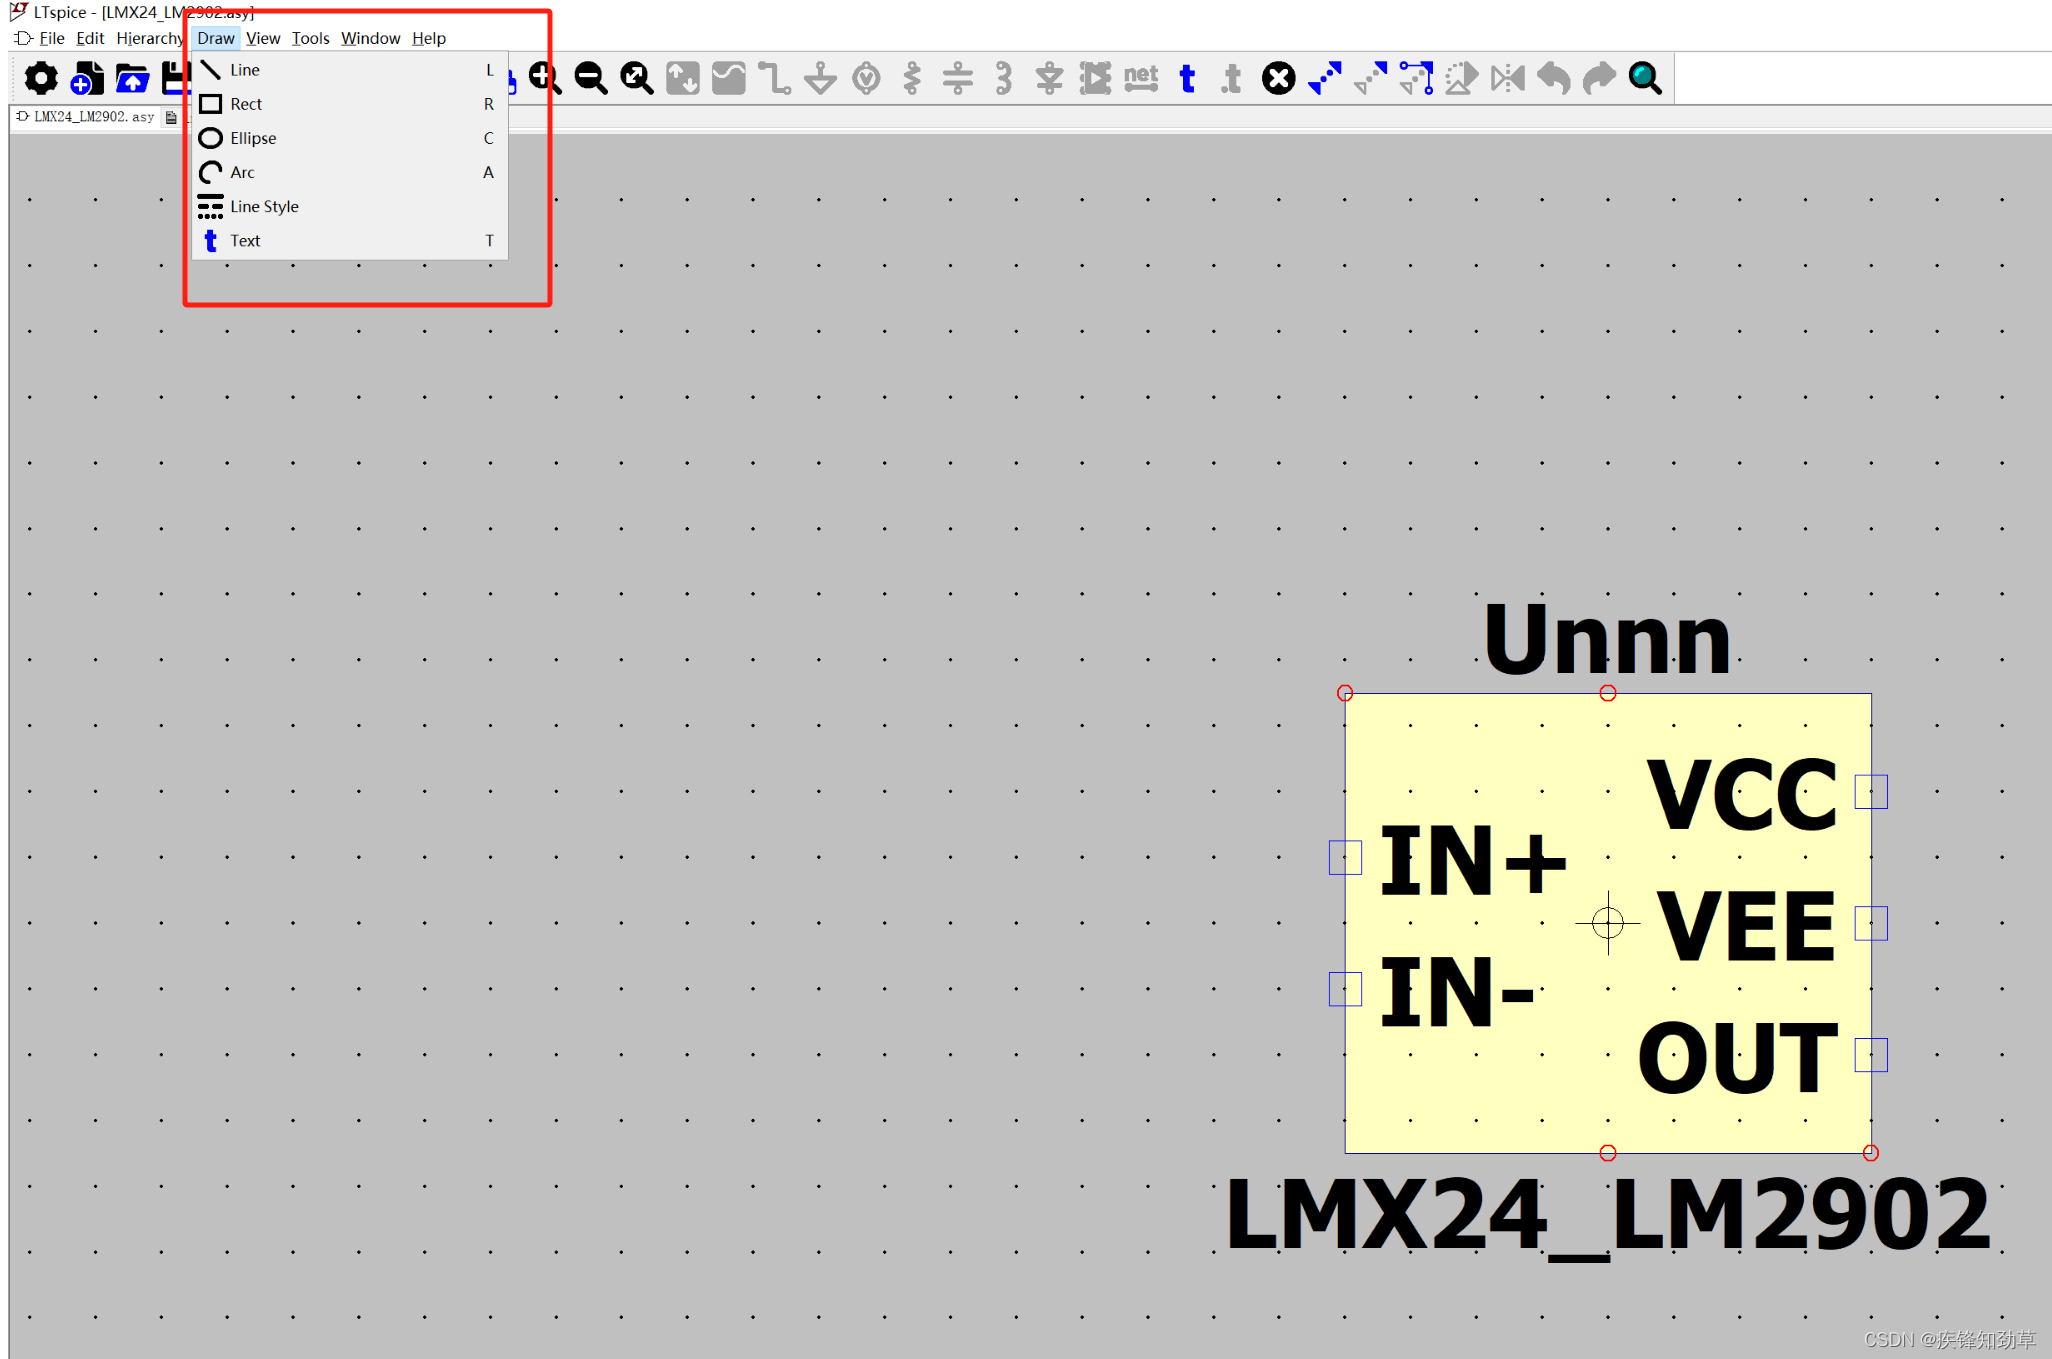Click the zoom out magnifier icon
This screenshot has width=2052, height=1359.
(x=591, y=78)
